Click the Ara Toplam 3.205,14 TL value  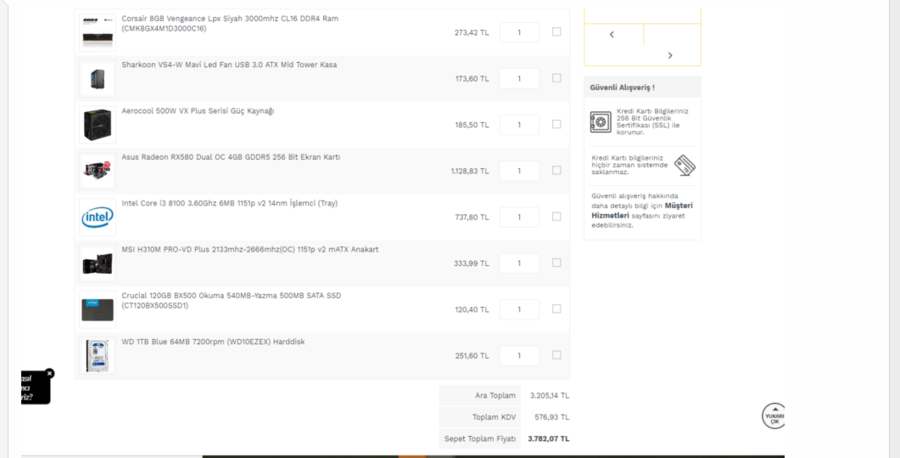click(550, 396)
